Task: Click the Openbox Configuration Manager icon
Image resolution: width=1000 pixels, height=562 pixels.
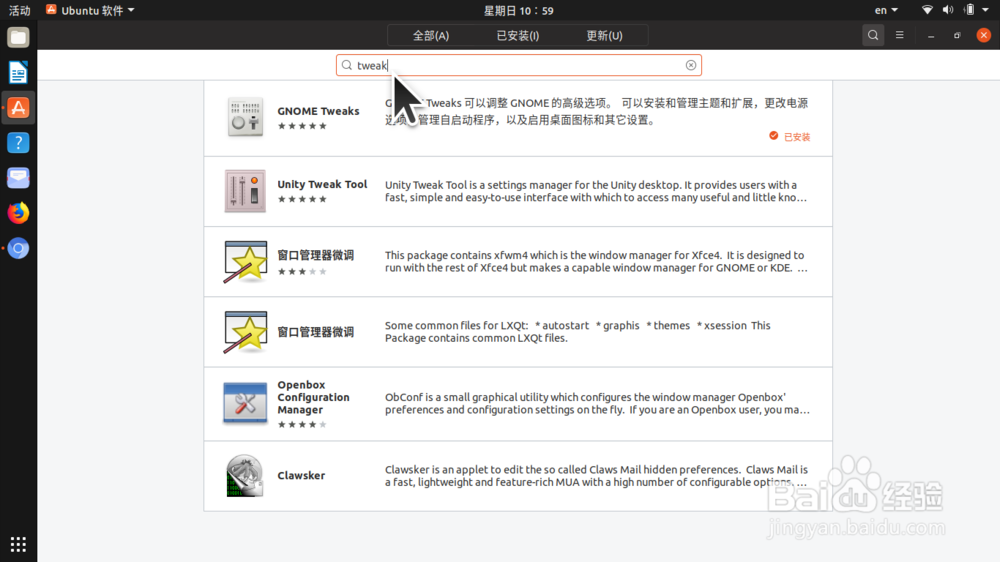Action: (245, 403)
